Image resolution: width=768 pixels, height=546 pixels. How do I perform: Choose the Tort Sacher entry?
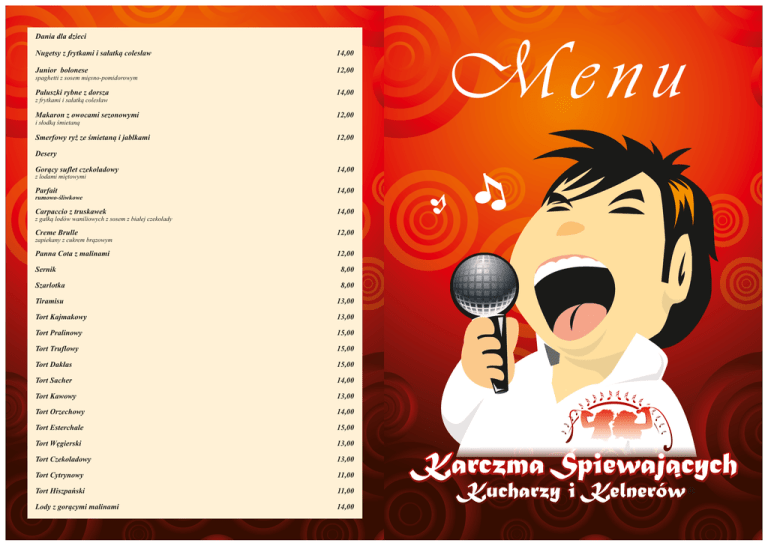coord(55,380)
